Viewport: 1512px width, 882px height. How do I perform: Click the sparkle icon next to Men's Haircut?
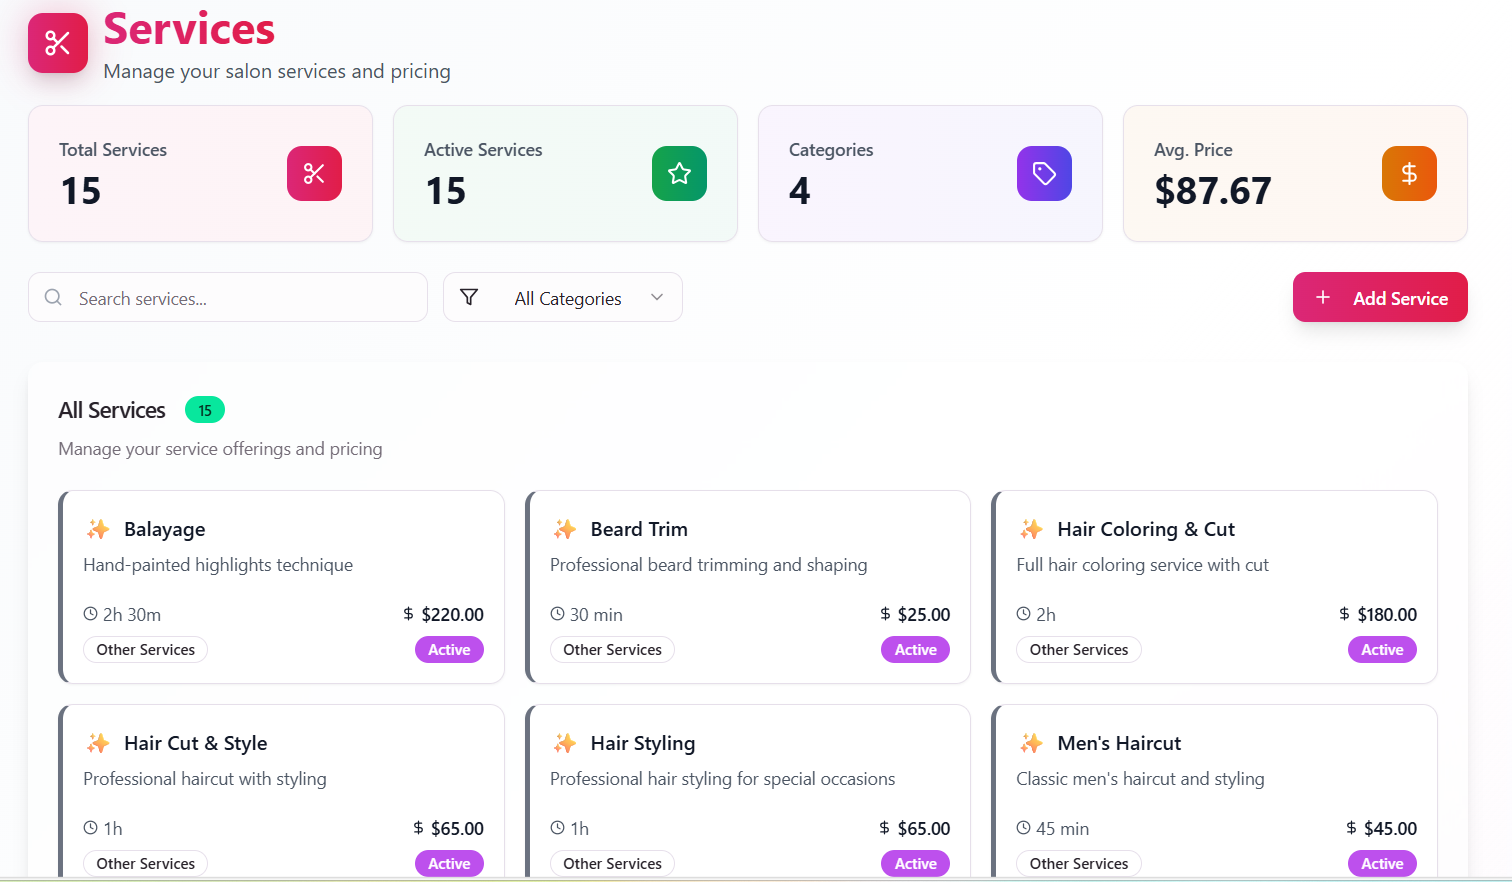(x=1031, y=743)
